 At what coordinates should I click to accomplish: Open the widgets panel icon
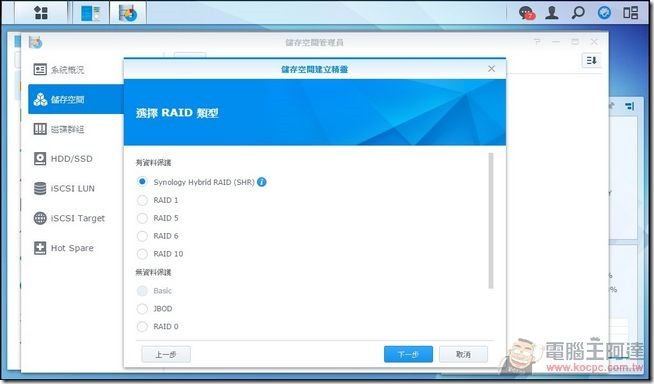click(630, 13)
